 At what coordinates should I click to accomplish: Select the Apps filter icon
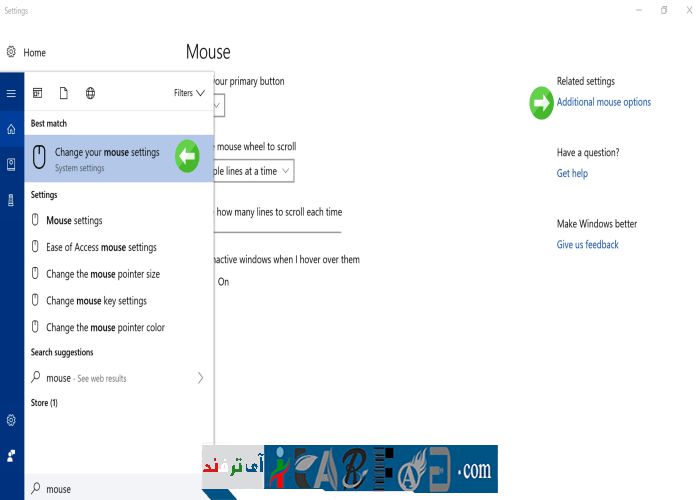point(38,93)
